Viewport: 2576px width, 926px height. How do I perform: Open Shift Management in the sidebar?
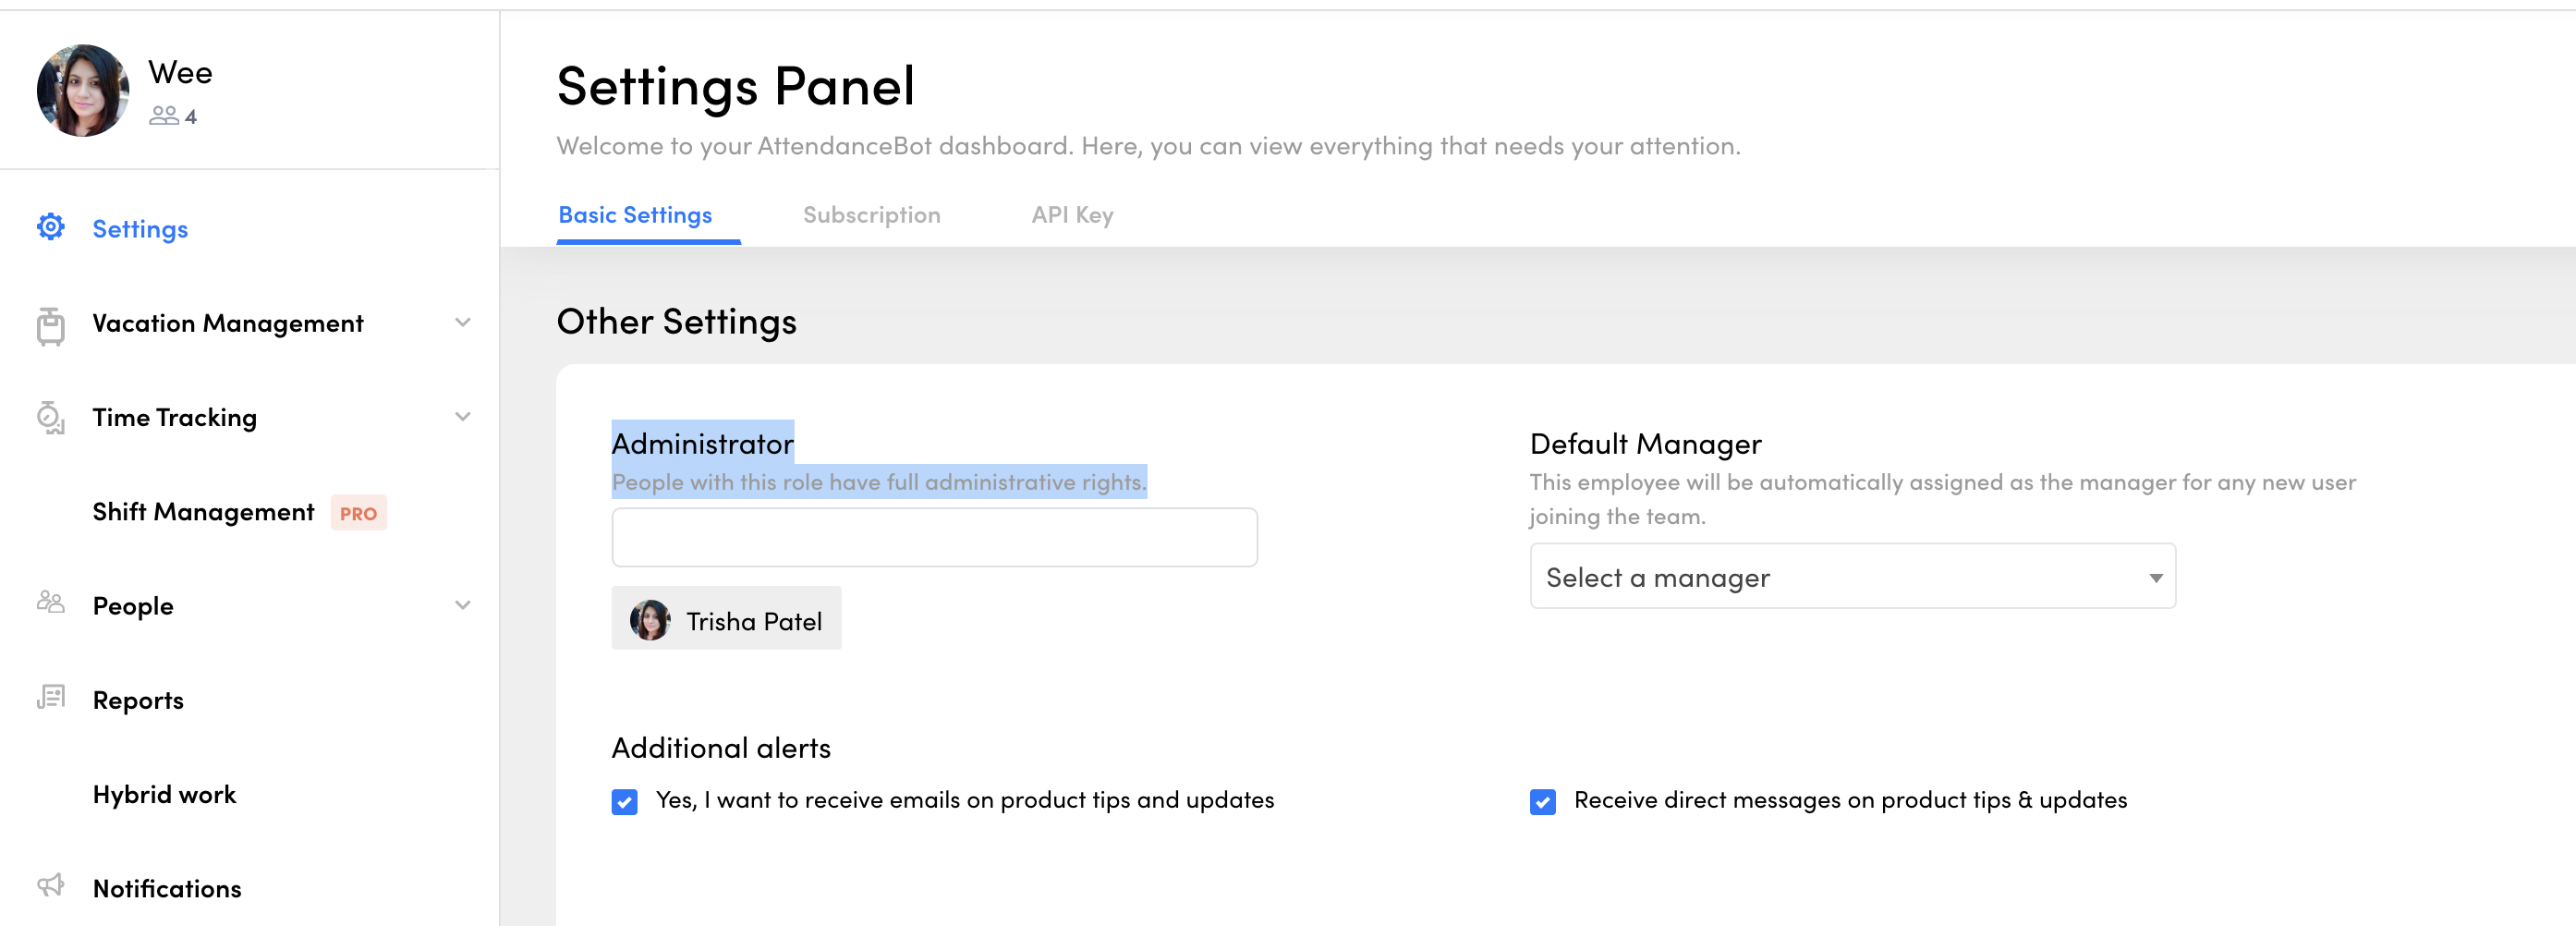(204, 512)
